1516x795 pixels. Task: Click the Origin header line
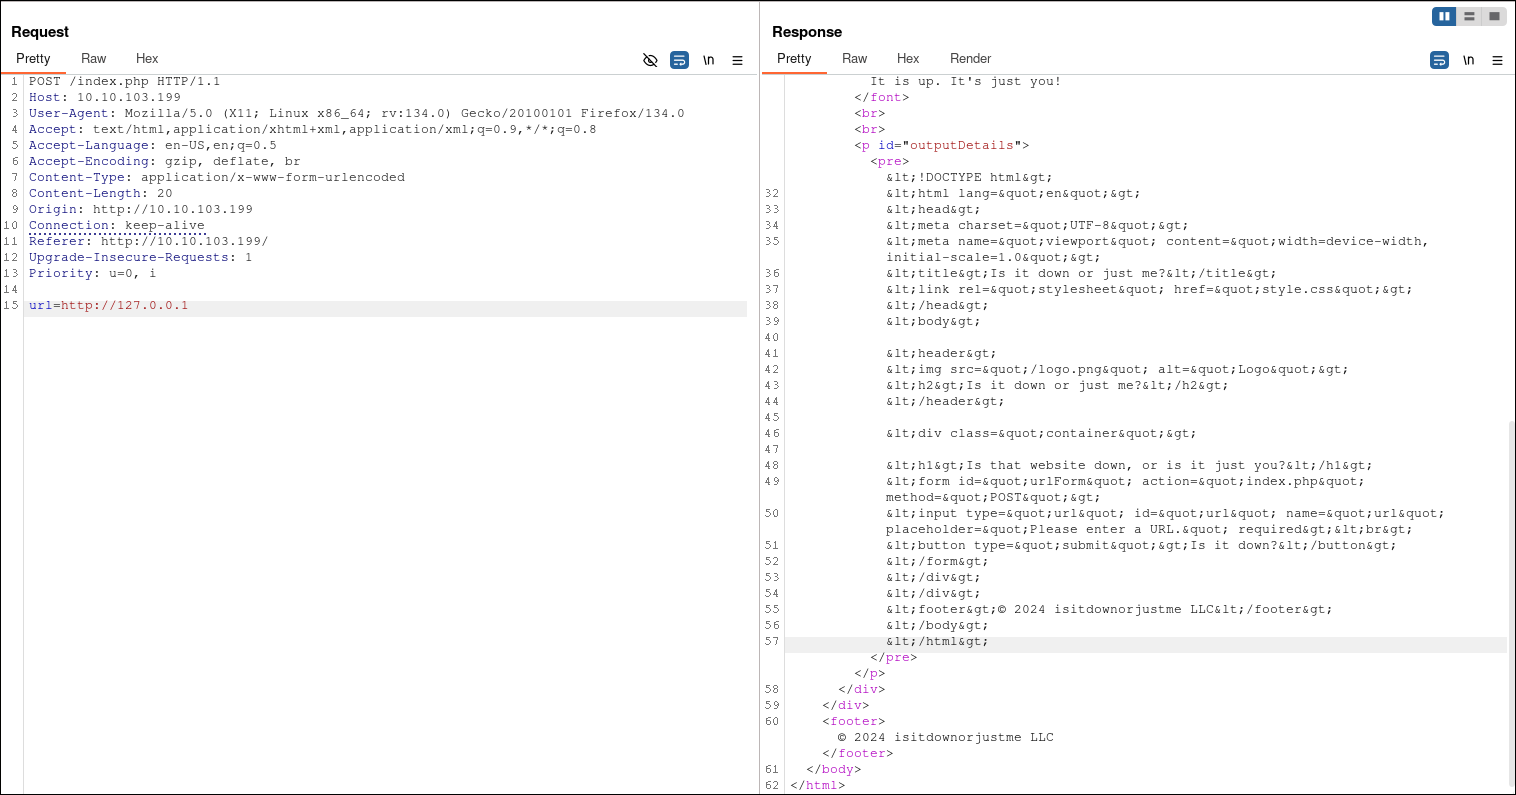pos(141,209)
